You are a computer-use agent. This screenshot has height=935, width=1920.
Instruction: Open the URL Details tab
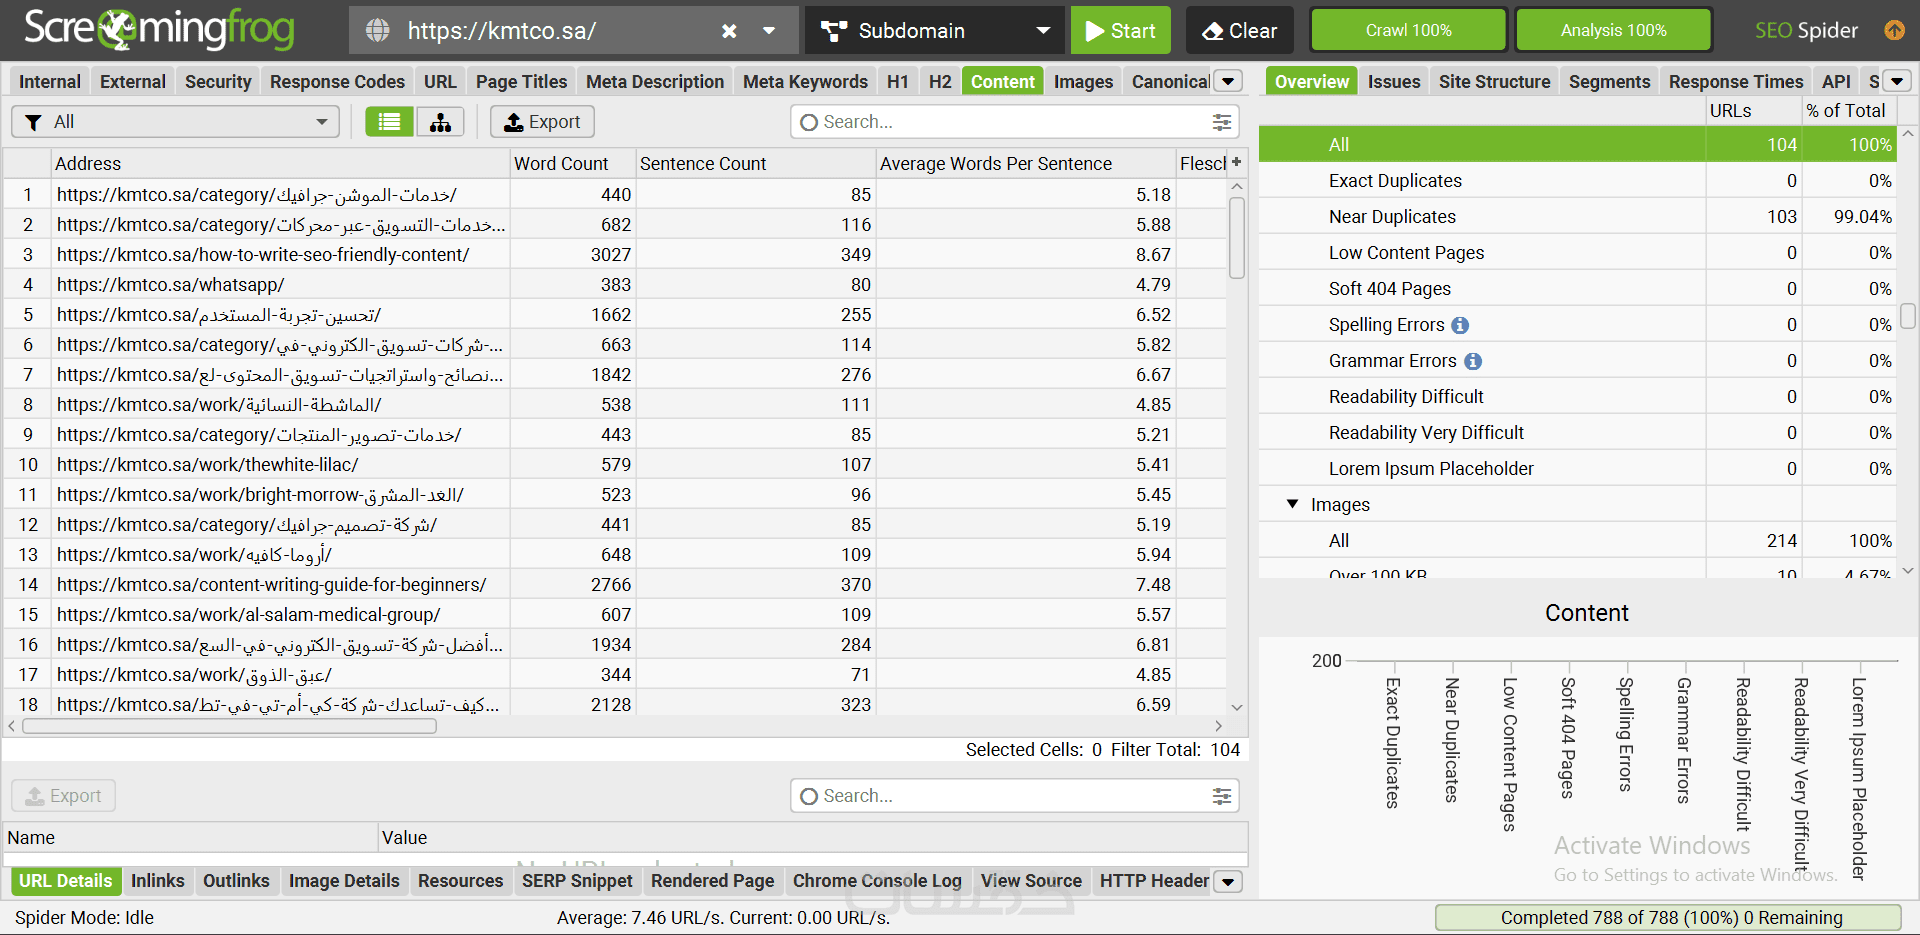pyautogui.click(x=66, y=881)
